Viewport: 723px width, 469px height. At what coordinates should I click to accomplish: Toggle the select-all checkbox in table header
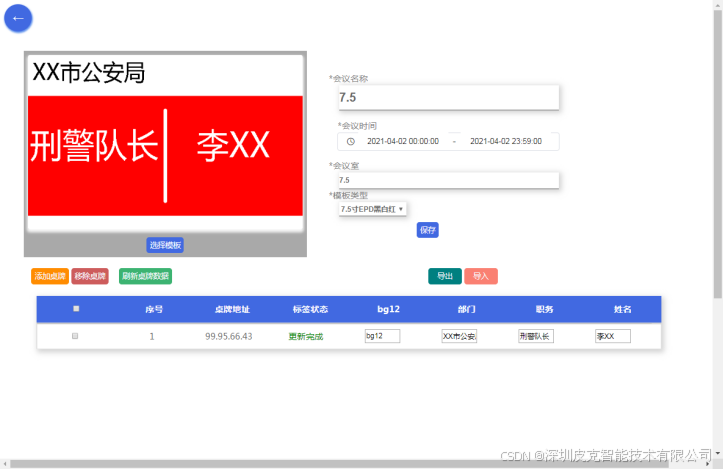(x=76, y=309)
